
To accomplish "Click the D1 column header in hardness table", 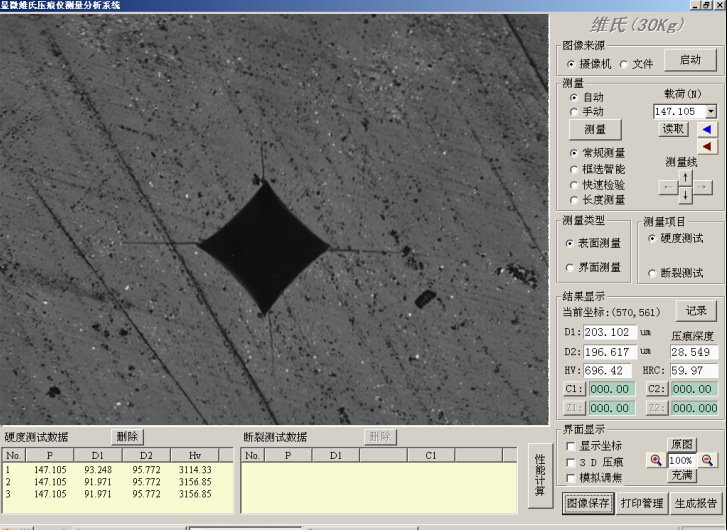I will pyautogui.click(x=97, y=455).
